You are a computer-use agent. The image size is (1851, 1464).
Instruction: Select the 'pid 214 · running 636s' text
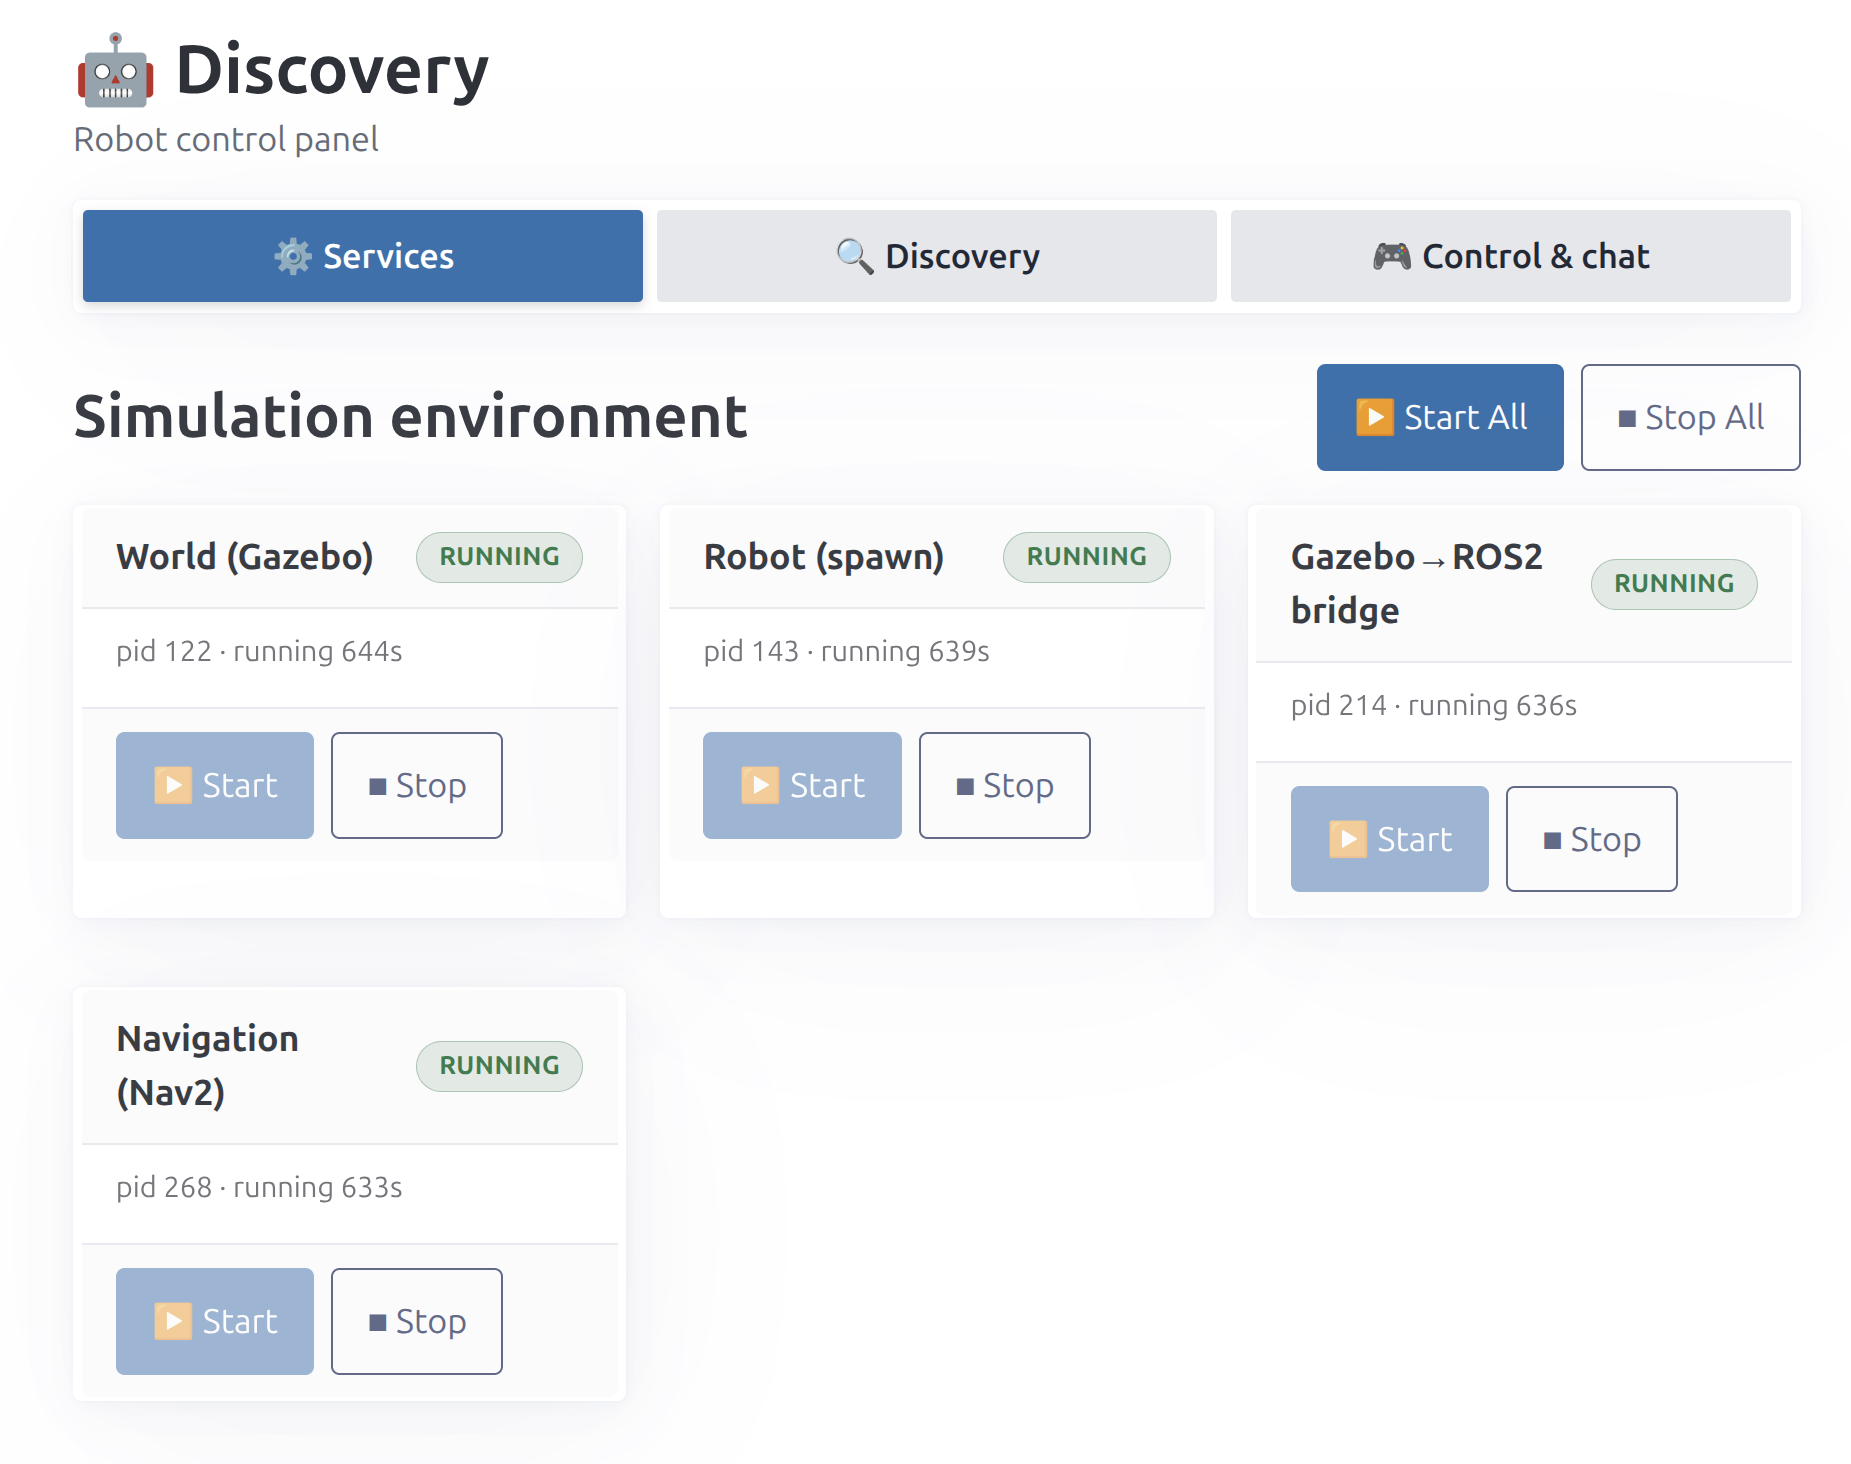tap(1434, 706)
